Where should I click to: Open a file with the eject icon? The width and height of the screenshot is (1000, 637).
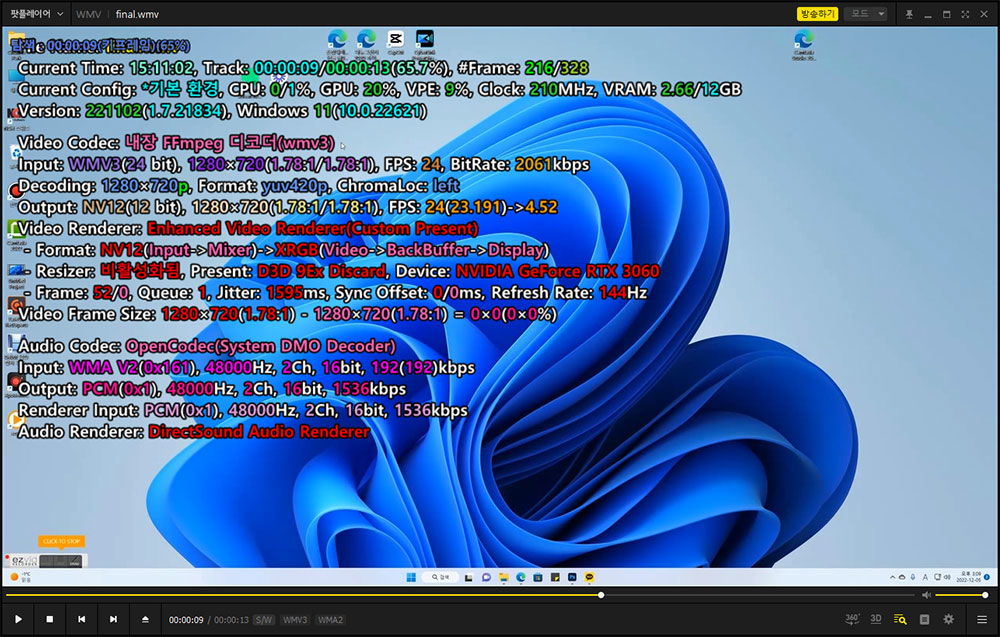[x=145, y=619]
